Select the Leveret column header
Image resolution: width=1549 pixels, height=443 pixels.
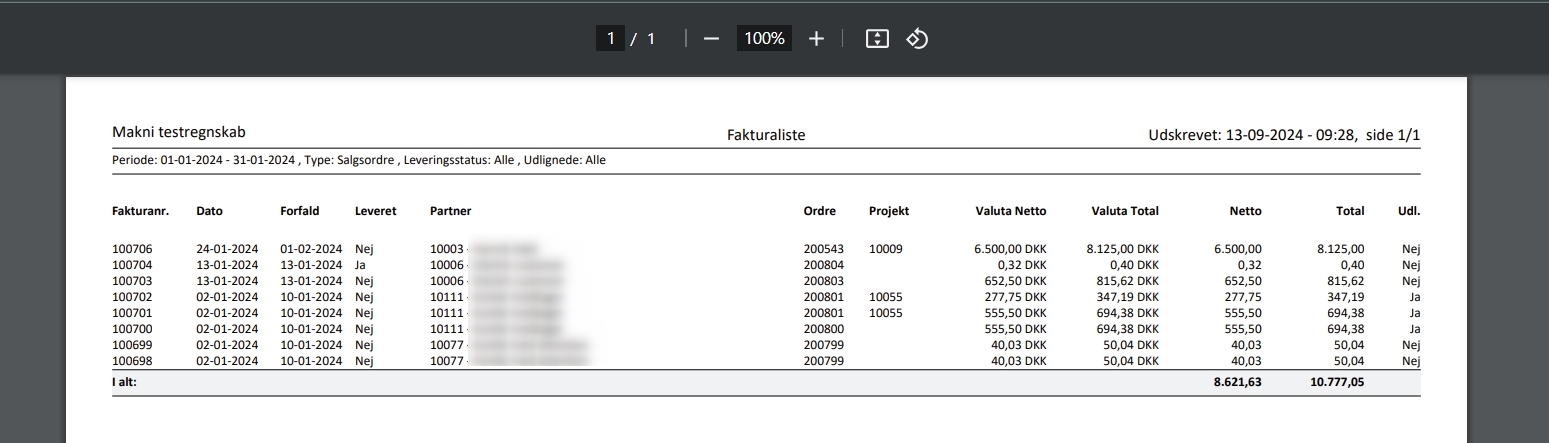375,211
